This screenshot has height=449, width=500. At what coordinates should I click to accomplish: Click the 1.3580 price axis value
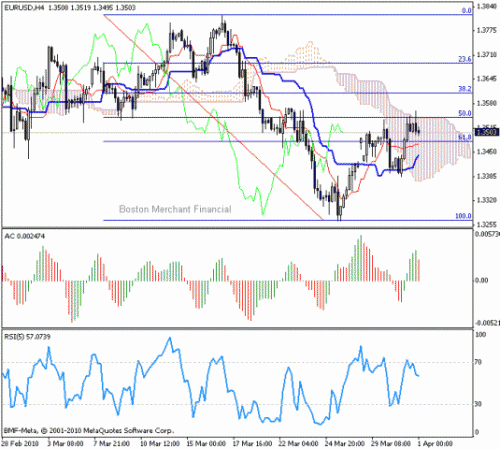click(x=487, y=103)
